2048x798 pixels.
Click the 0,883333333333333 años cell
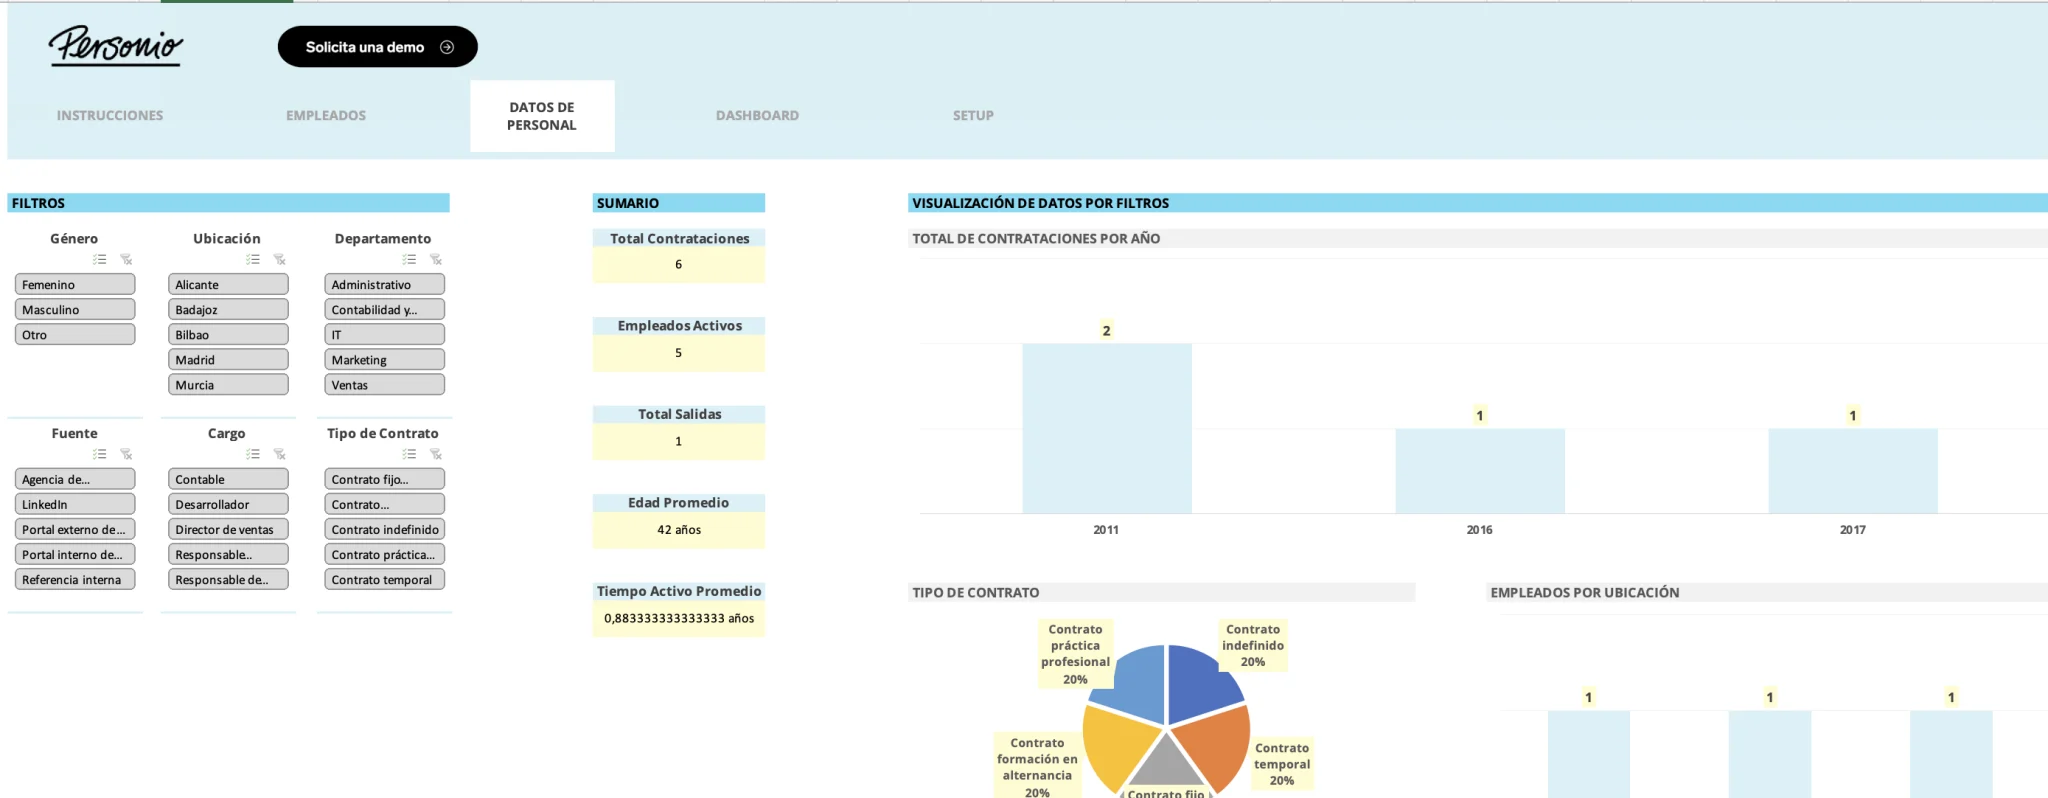pyautogui.click(x=679, y=618)
